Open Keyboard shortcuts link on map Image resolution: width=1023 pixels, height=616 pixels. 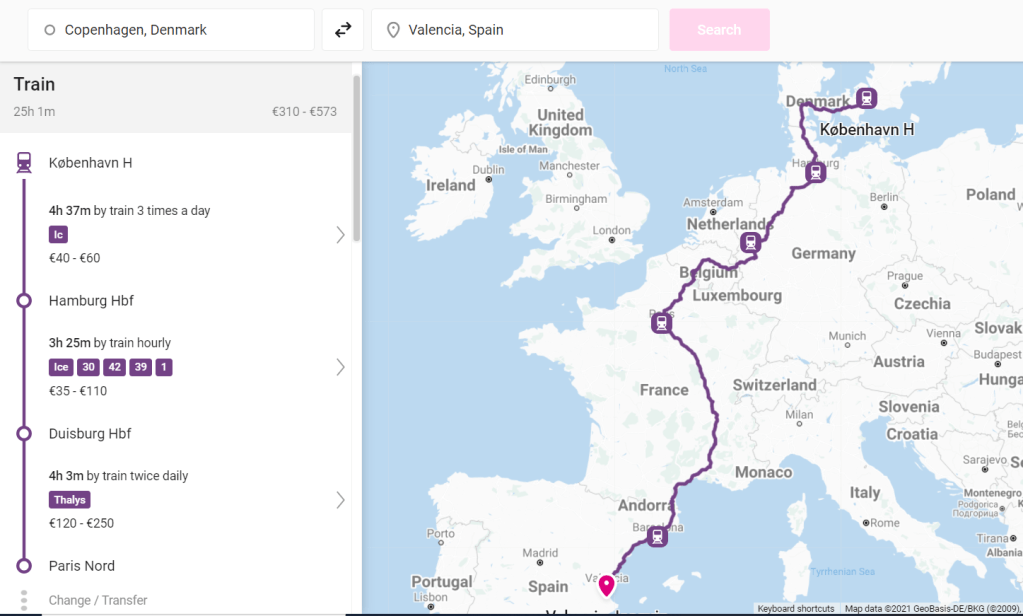coord(796,609)
